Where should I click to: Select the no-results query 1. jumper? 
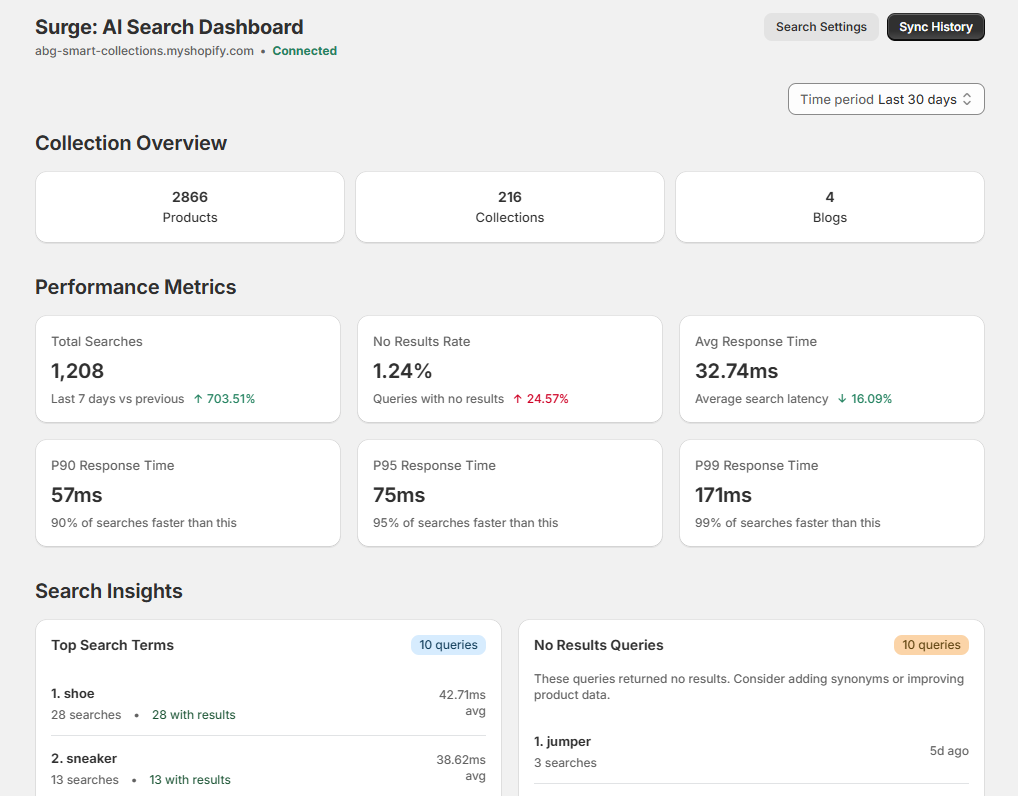pyautogui.click(x=562, y=741)
